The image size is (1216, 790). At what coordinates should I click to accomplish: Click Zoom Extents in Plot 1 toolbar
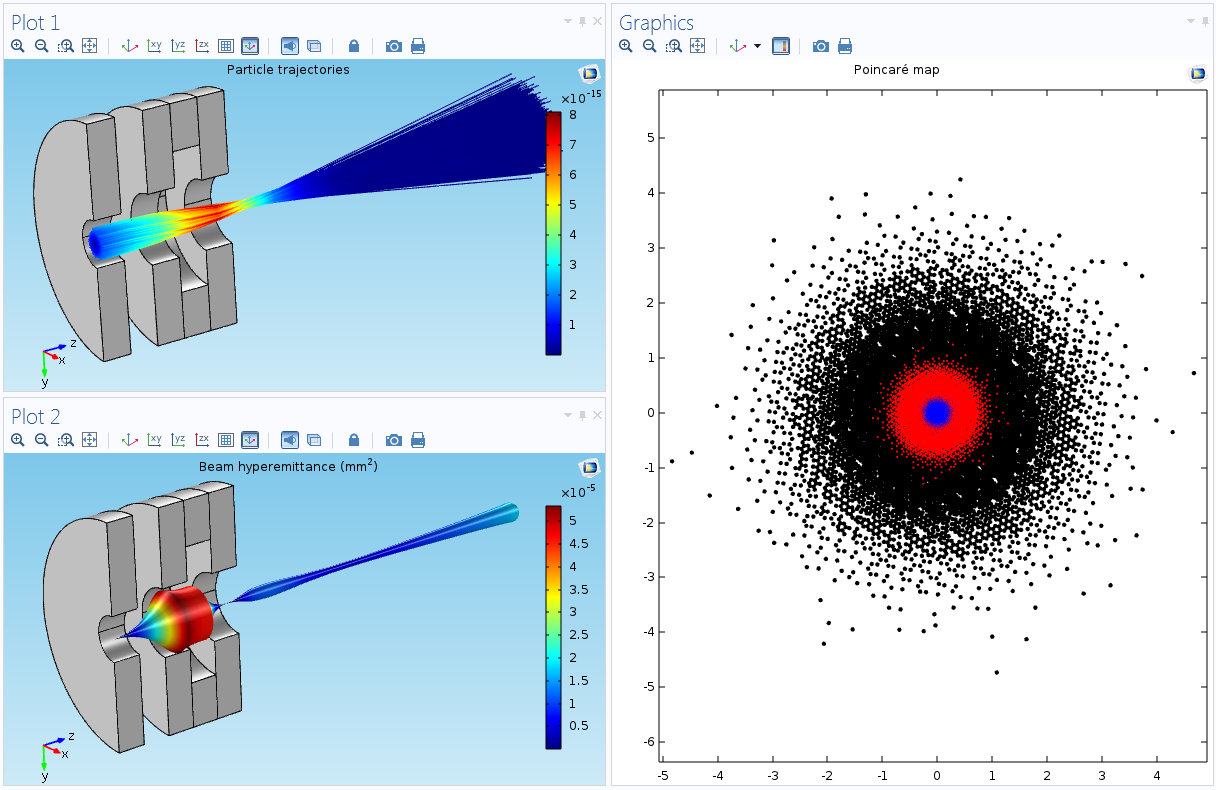click(x=89, y=46)
